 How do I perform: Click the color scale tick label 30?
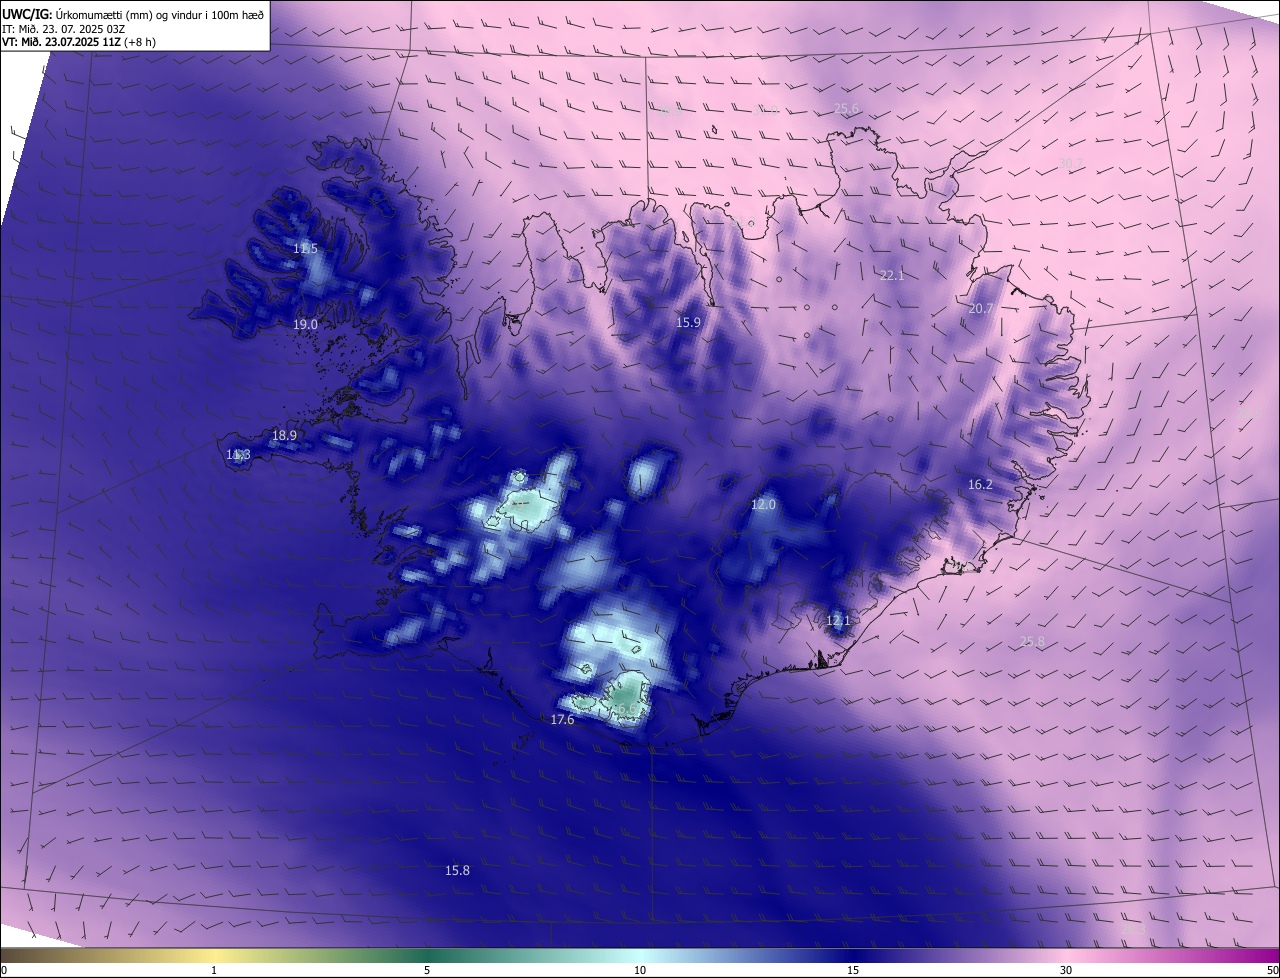click(x=1066, y=970)
